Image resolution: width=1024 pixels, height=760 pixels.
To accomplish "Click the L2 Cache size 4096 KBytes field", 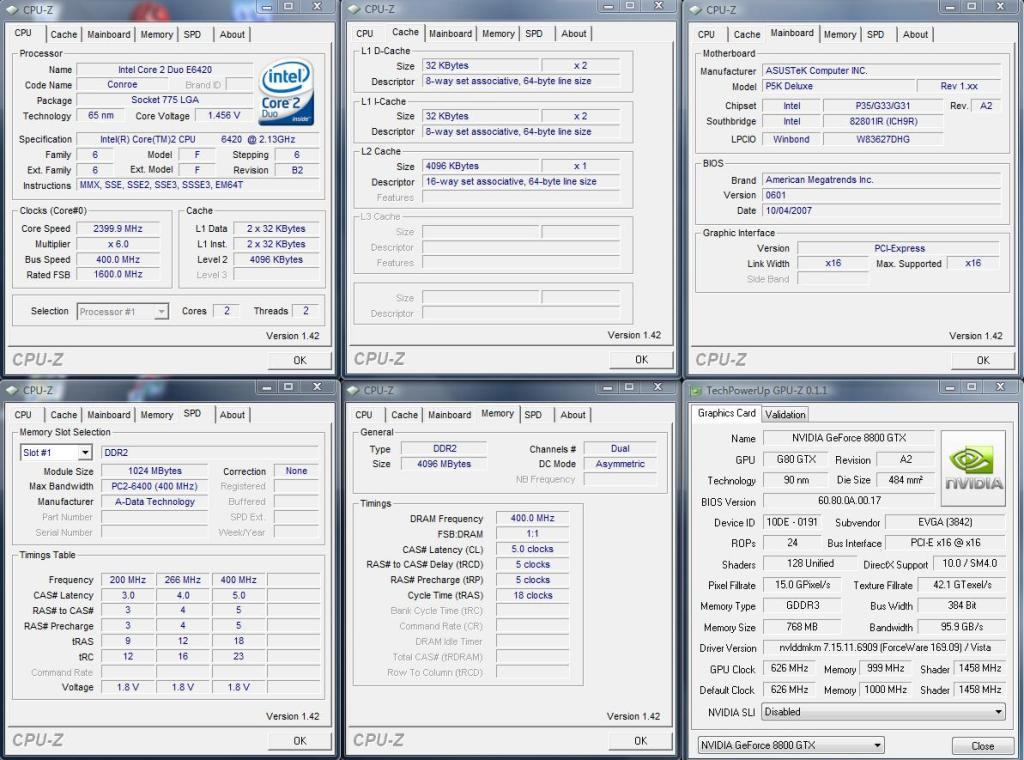I will (x=481, y=166).
